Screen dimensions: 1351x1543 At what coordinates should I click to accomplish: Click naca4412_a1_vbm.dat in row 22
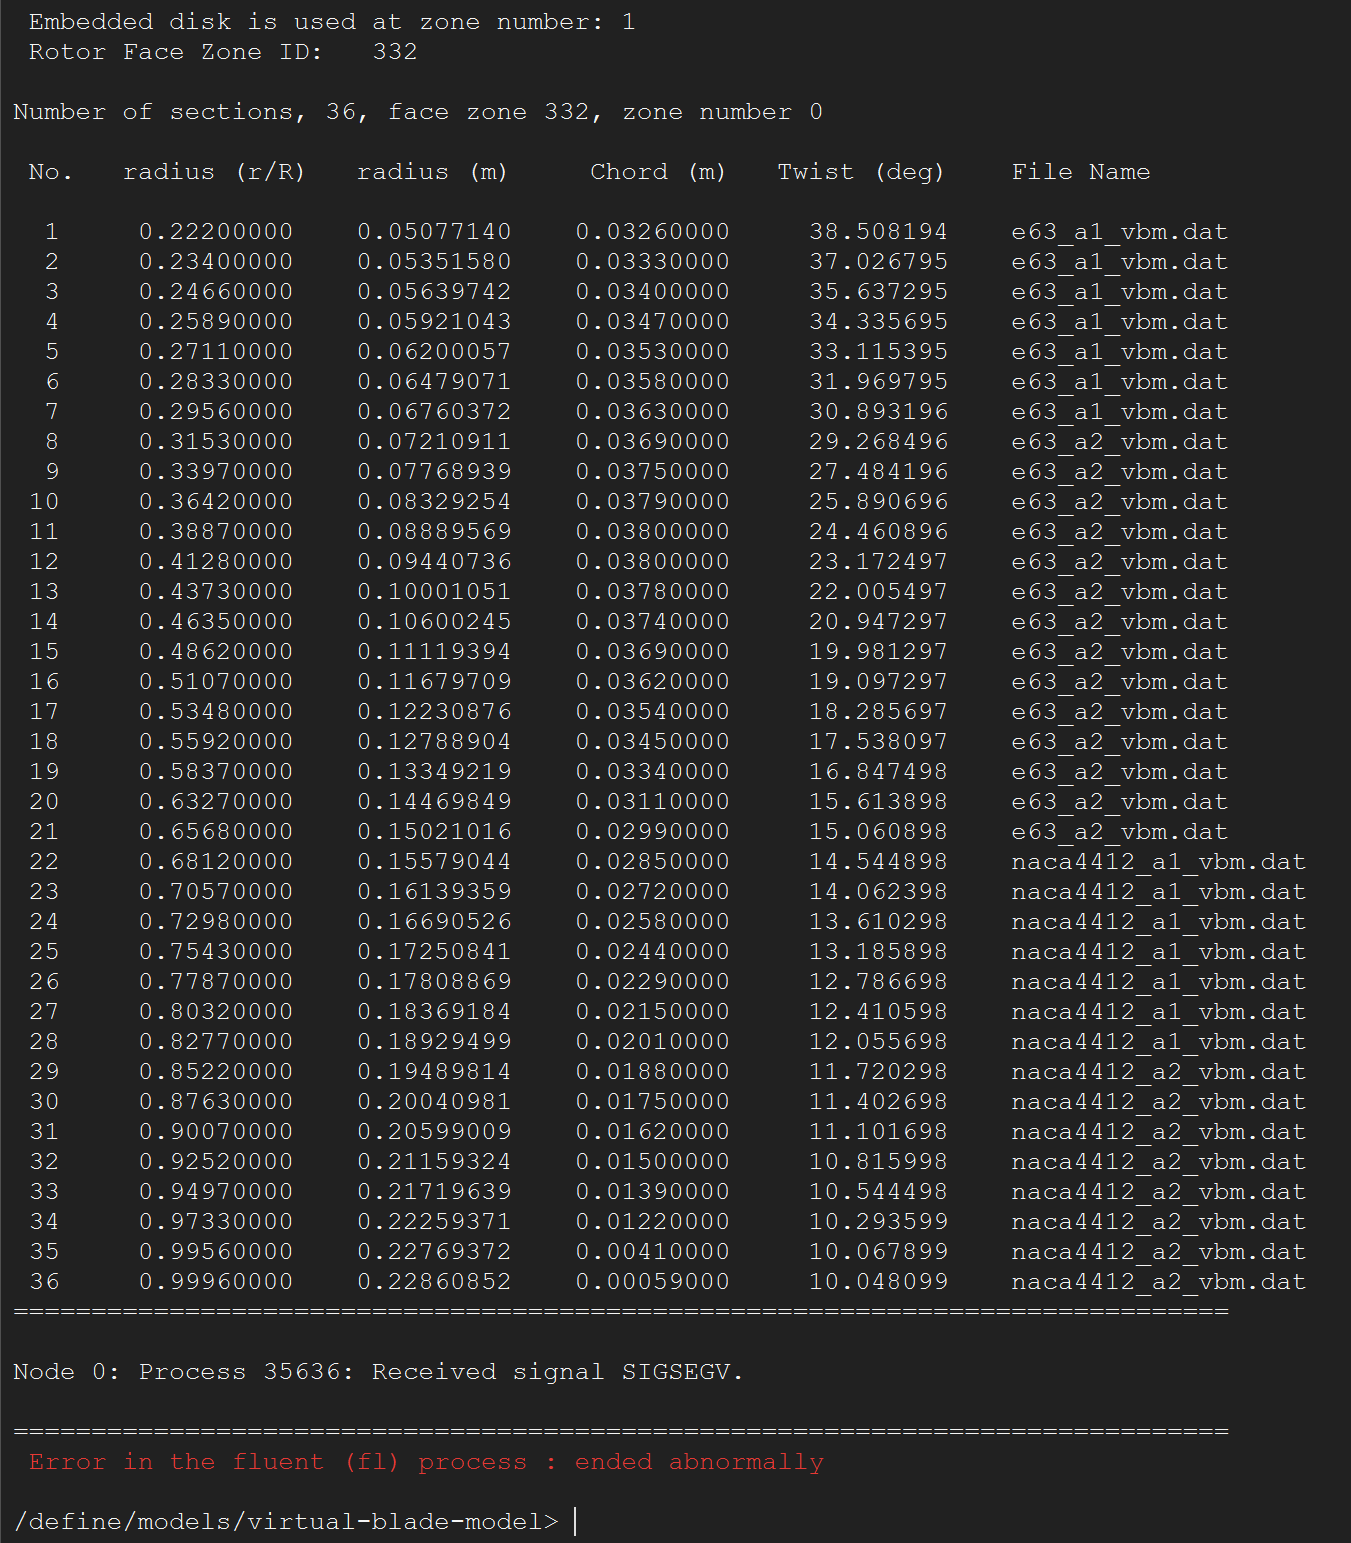tap(1158, 862)
